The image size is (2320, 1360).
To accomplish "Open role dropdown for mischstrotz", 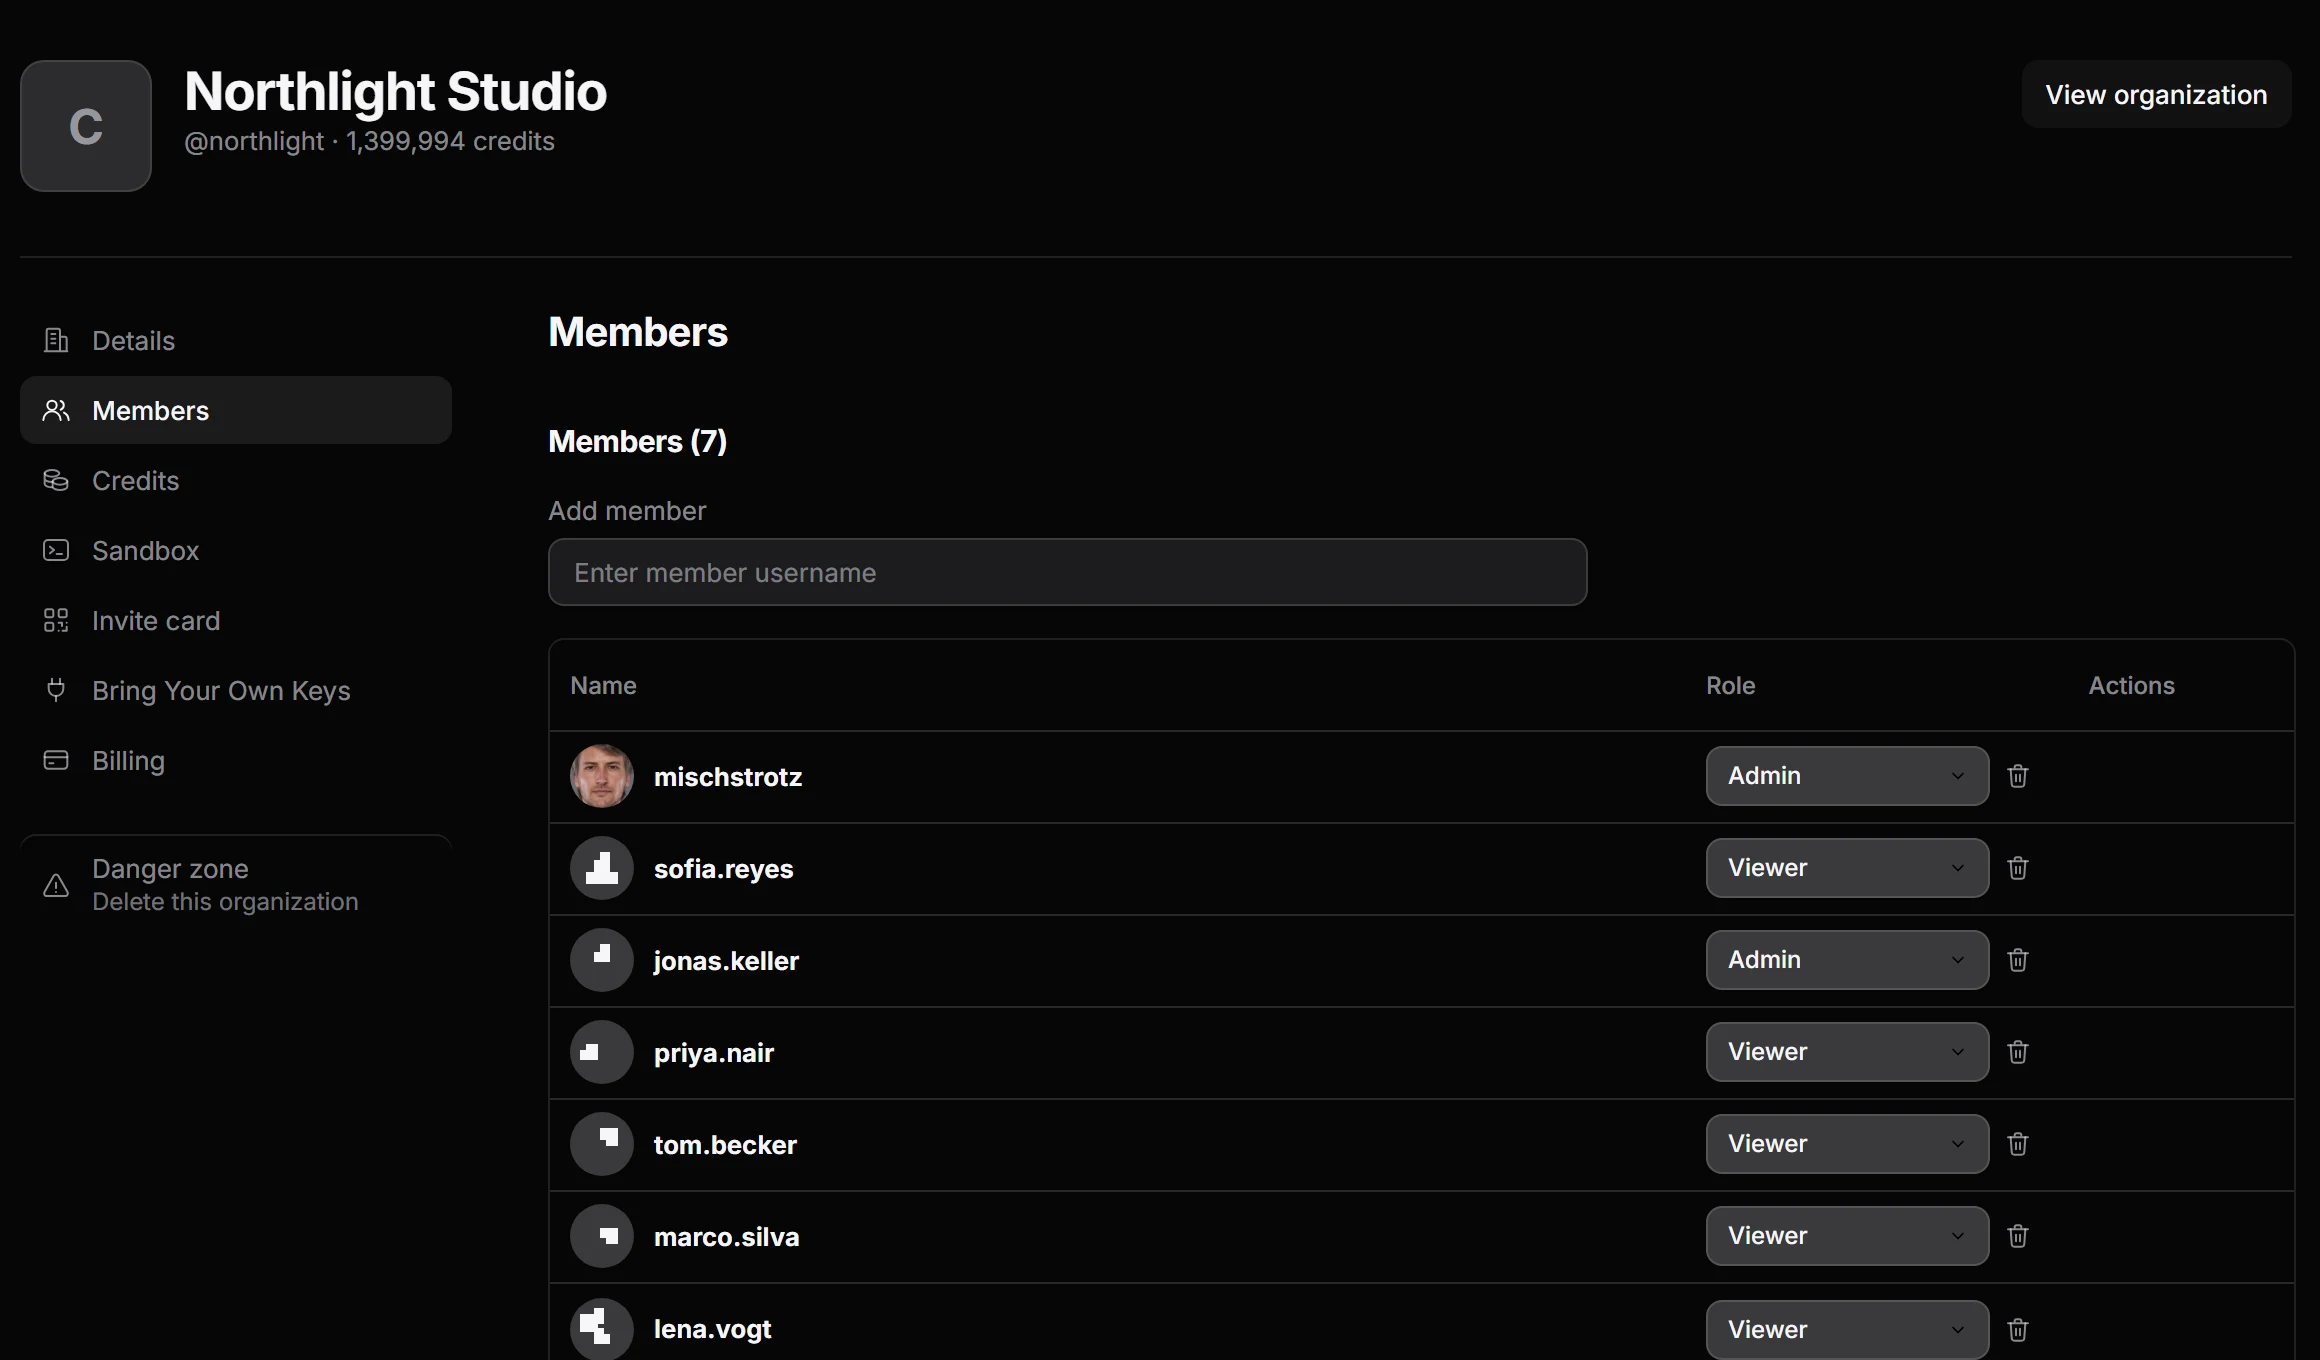I will [x=1847, y=776].
